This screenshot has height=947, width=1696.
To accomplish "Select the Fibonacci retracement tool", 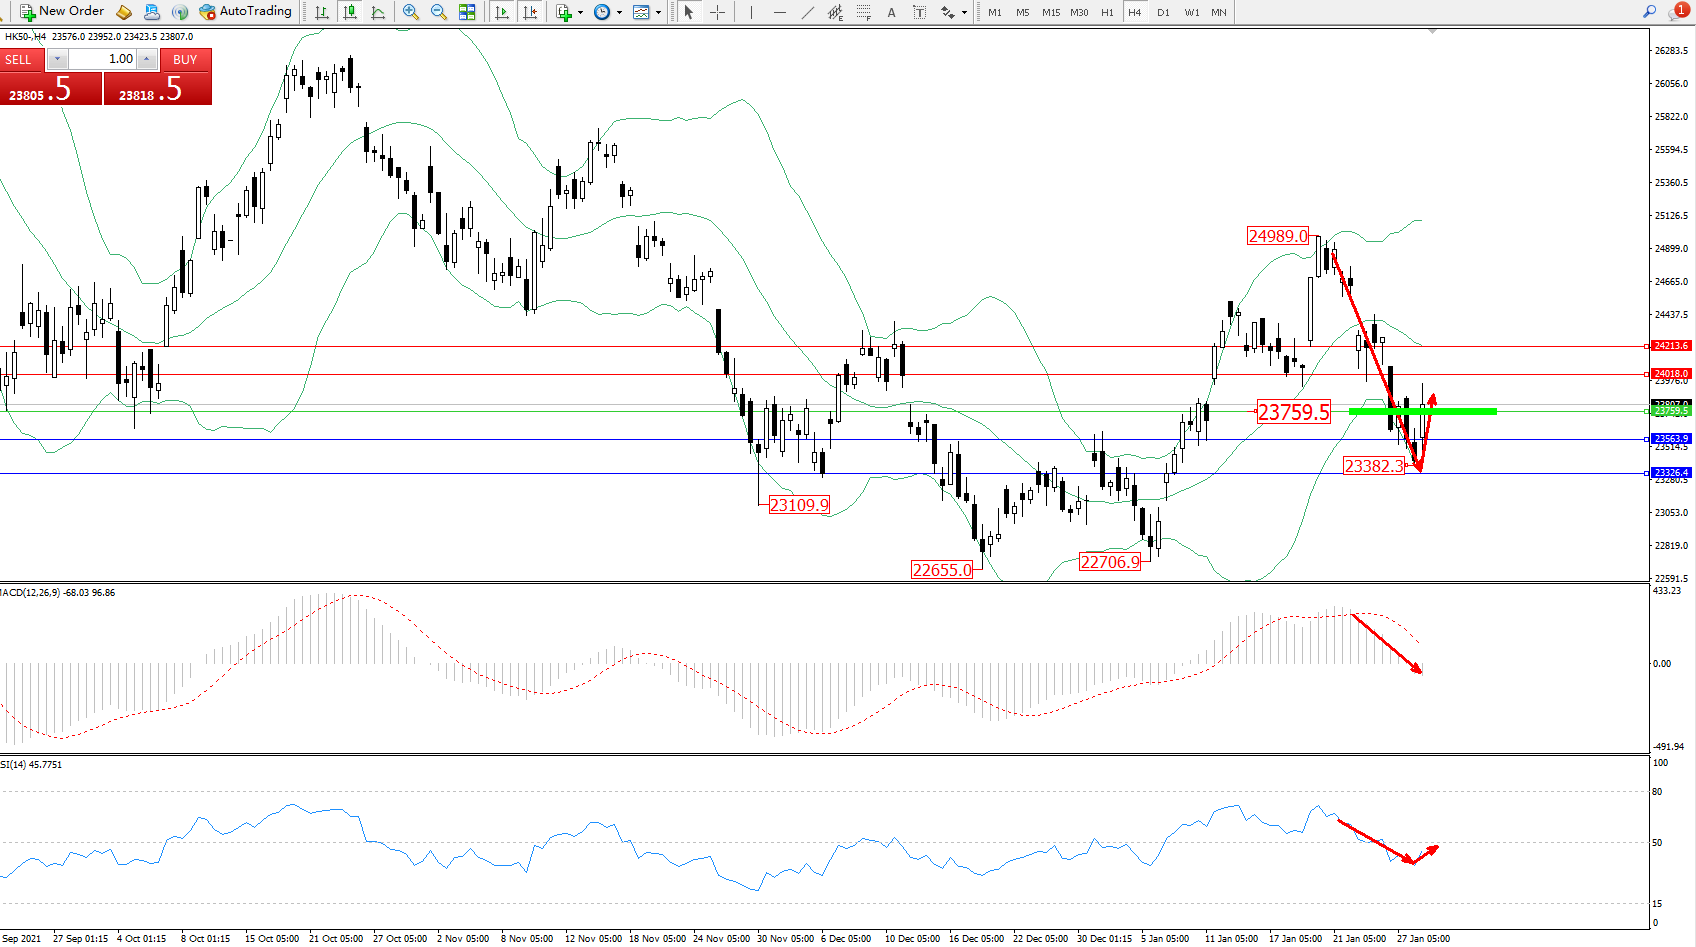I will tap(863, 12).
